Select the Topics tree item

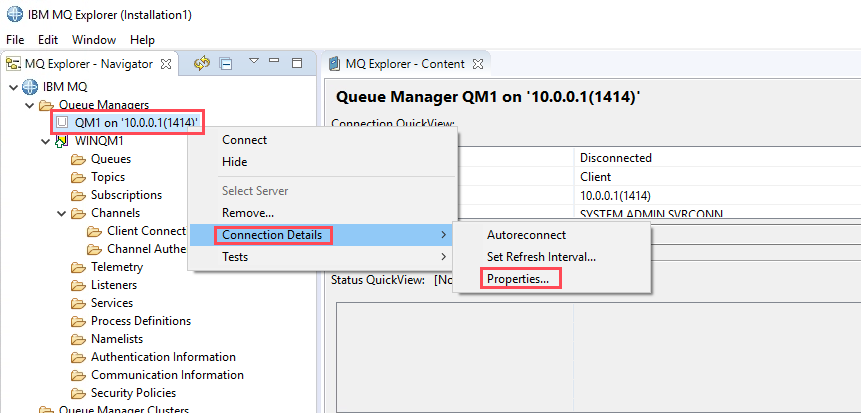click(x=108, y=177)
